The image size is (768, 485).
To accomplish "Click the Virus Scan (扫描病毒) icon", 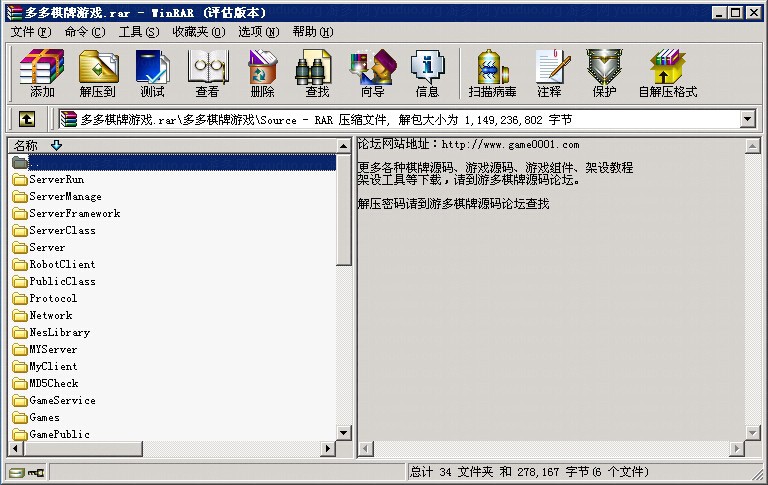I will pyautogui.click(x=492, y=73).
